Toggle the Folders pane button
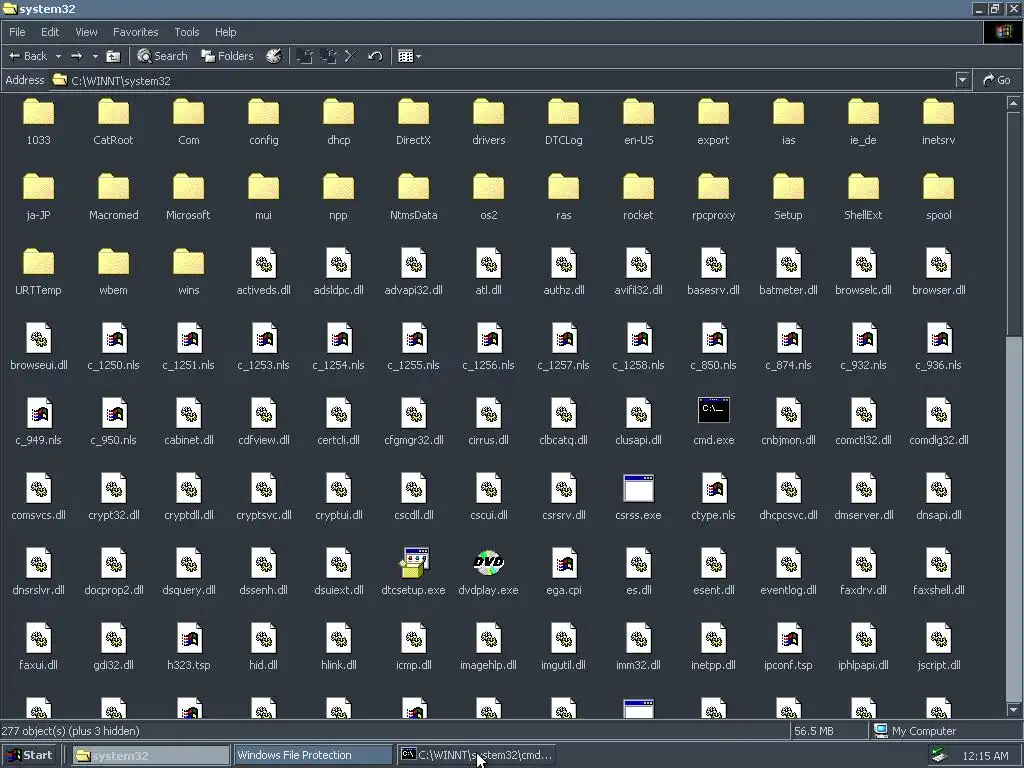The image size is (1024, 768). [x=227, y=56]
